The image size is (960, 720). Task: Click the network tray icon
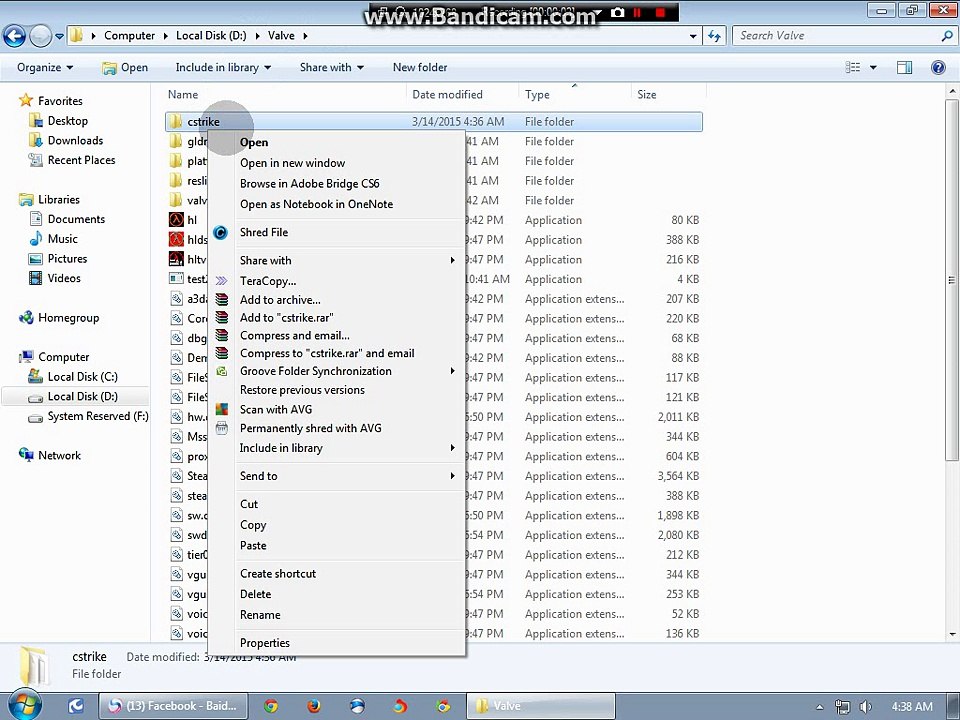tap(842, 707)
